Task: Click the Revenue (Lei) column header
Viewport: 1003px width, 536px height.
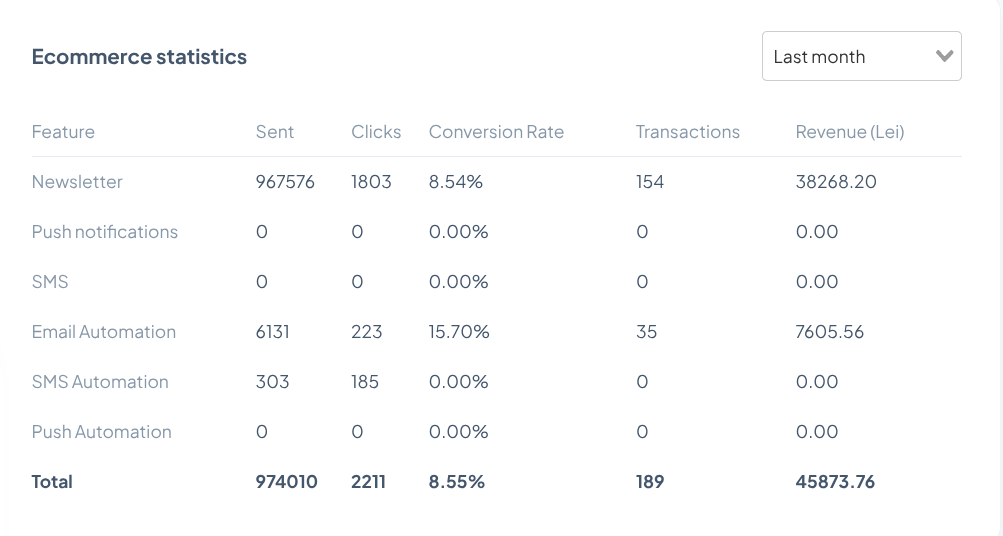Action: pos(850,132)
